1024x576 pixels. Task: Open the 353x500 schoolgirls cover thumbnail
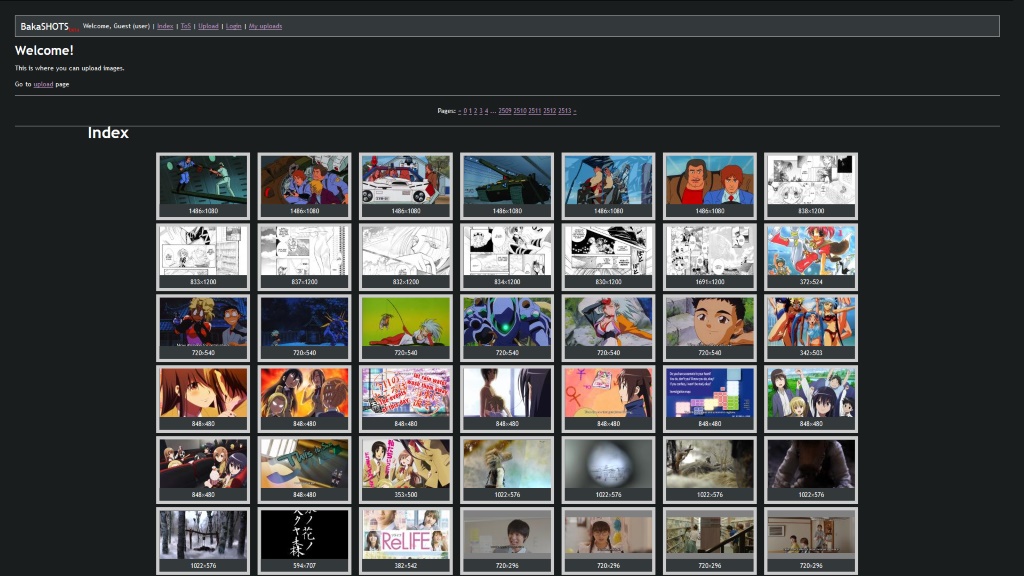[x=406, y=470]
